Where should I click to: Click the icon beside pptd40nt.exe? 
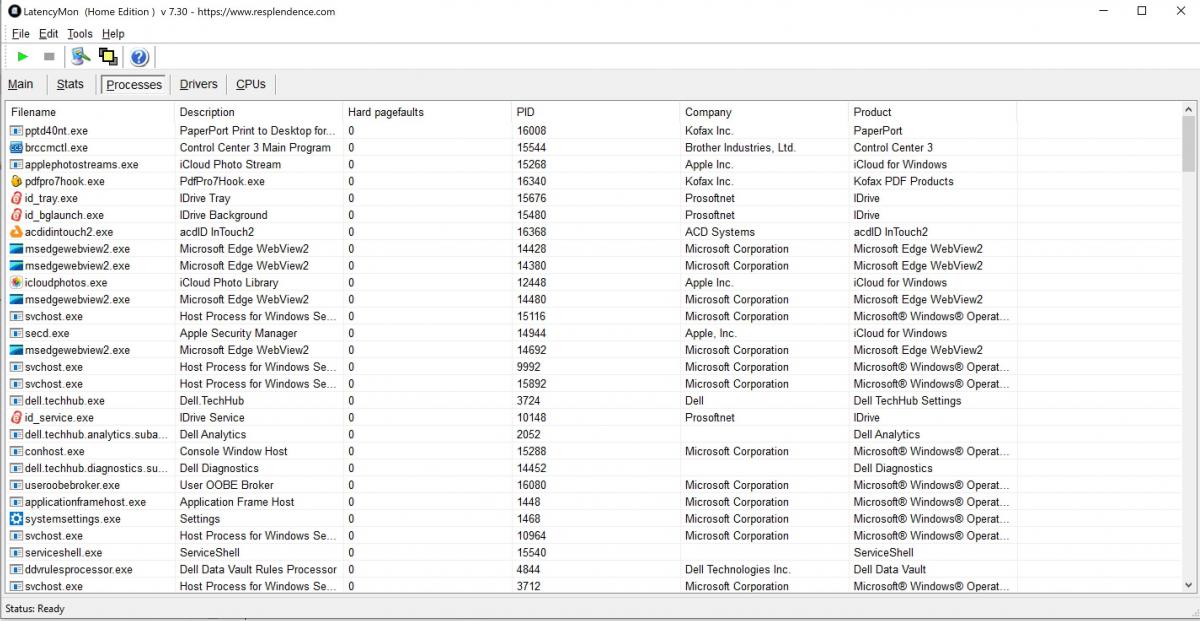pyautogui.click(x=16, y=131)
